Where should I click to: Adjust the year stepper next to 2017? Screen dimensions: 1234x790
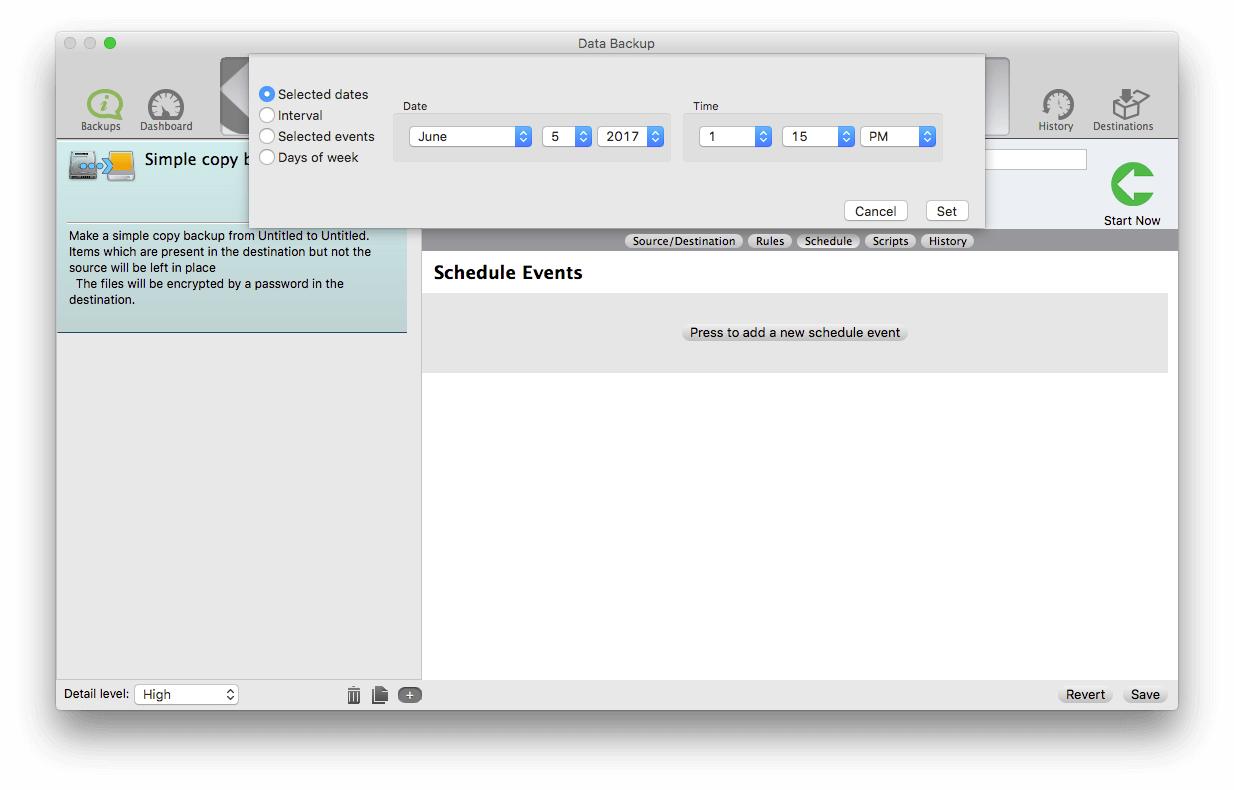[x=655, y=136]
